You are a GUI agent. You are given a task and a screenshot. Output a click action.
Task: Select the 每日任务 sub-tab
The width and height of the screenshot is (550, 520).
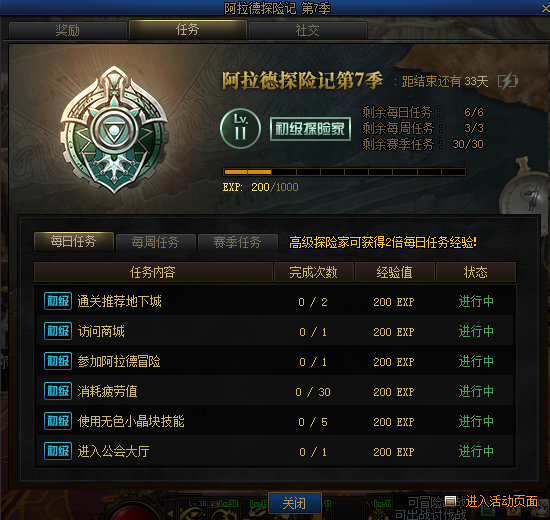(74, 241)
